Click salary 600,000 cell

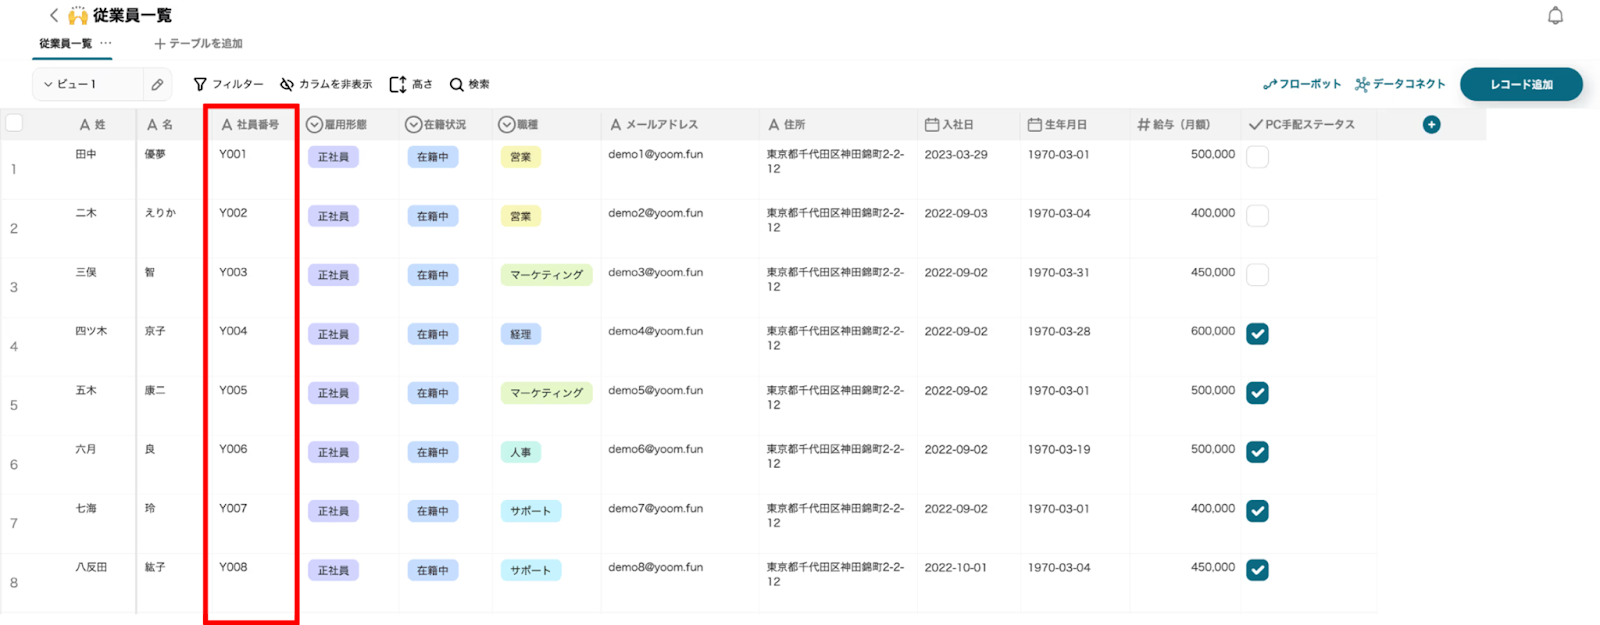coord(1212,331)
